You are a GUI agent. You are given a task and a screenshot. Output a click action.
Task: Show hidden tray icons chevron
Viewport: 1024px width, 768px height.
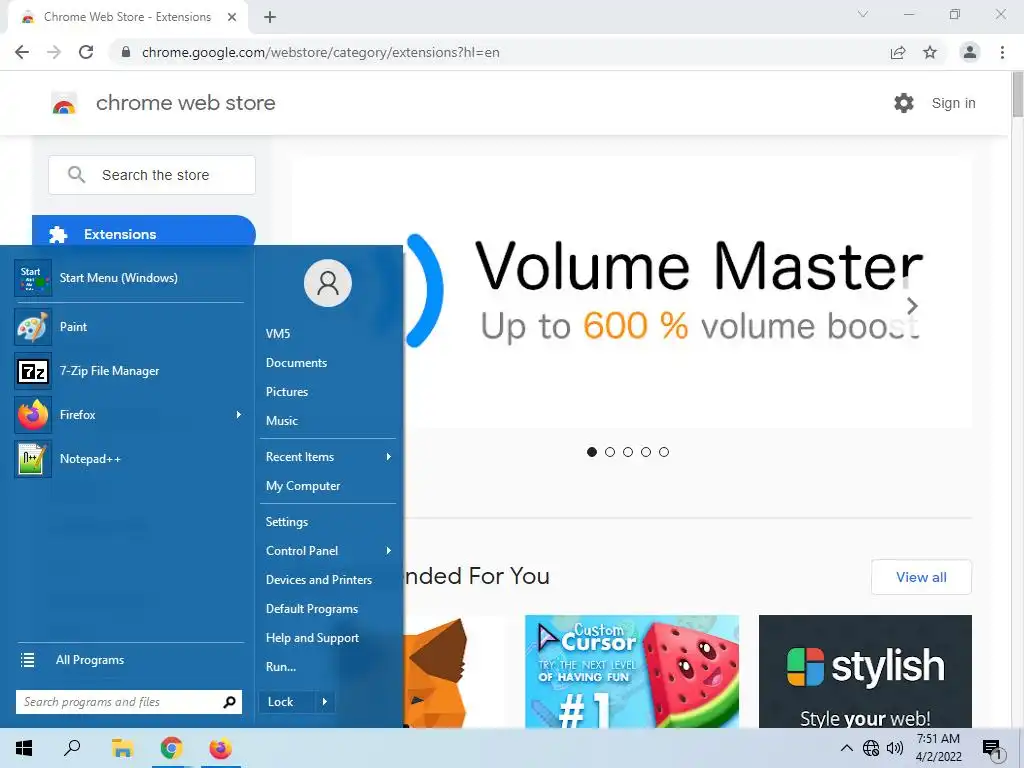point(846,748)
